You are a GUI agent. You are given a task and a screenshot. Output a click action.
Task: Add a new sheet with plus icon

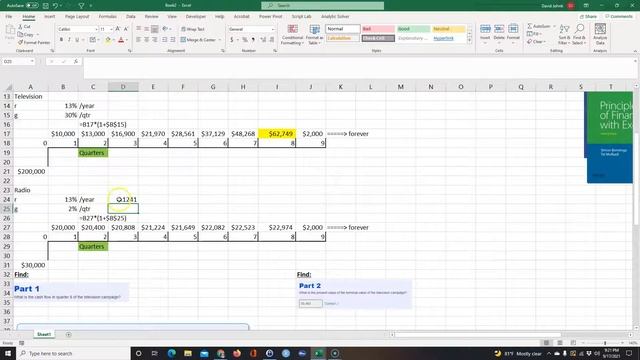pyautogui.click(x=69, y=334)
